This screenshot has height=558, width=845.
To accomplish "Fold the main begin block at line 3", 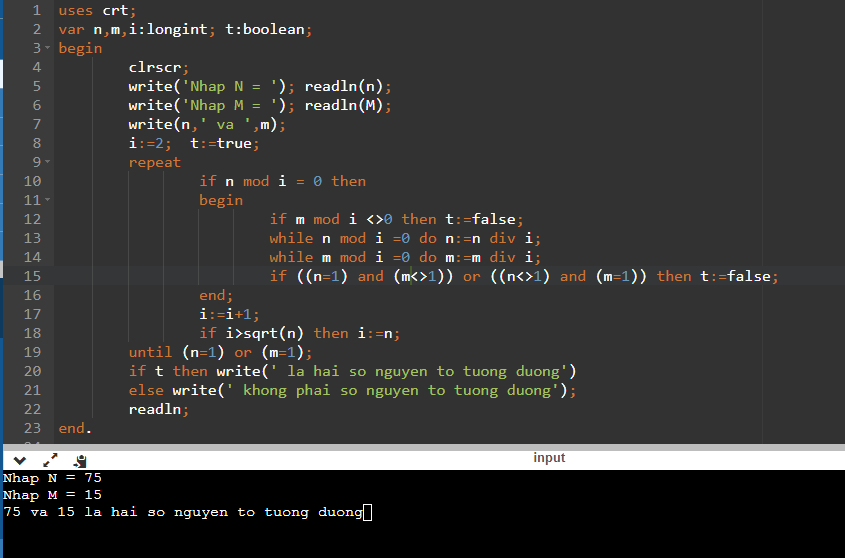I will pyautogui.click(x=47, y=49).
